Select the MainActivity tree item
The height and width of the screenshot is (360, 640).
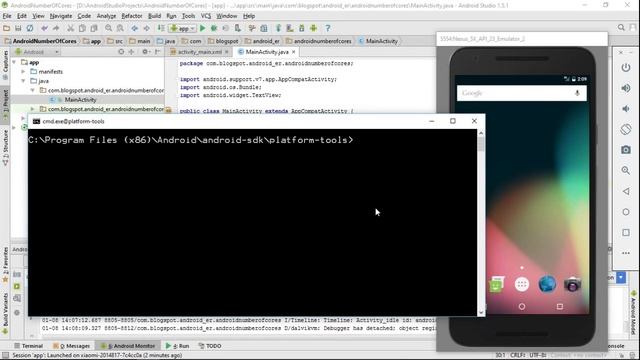coord(80,100)
